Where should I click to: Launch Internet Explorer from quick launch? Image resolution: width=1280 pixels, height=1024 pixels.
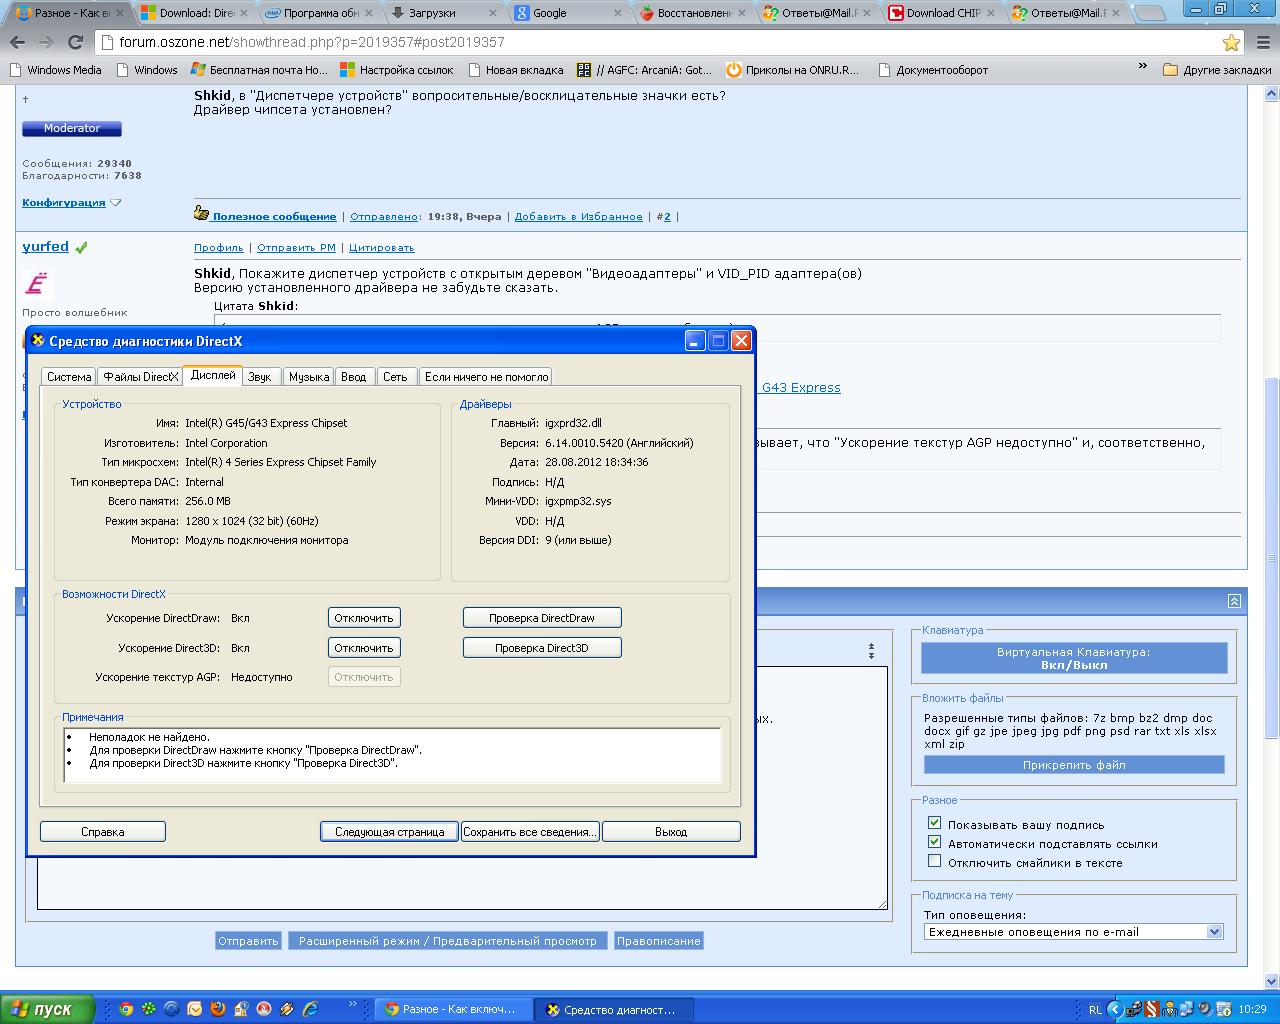(x=310, y=1009)
